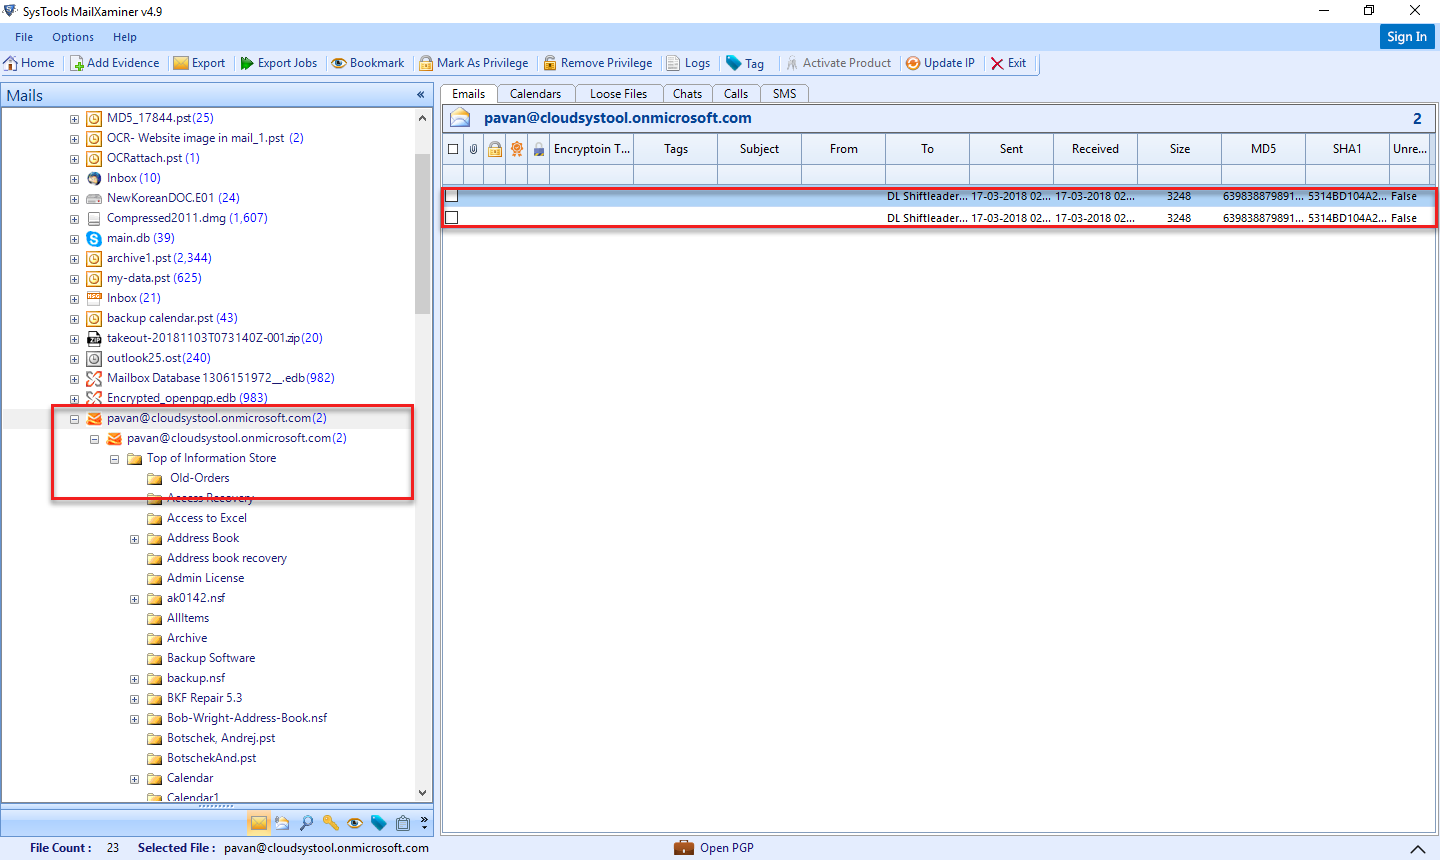
Task: Select Botschek, Andrej.pst folder
Action: coord(221,738)
